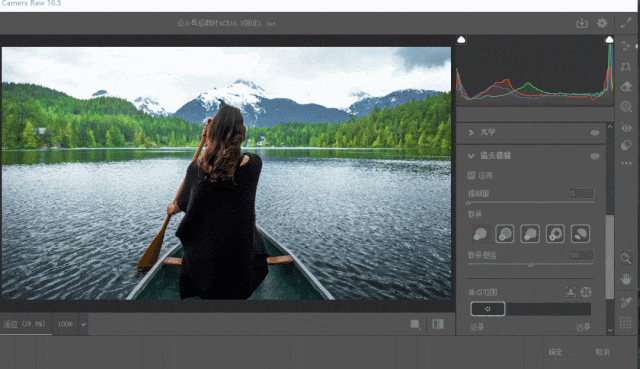Image resolution: width=640 pixels, height=369 pixels.
Task: Click the canoe photo preview
Action: coord(227,173)
